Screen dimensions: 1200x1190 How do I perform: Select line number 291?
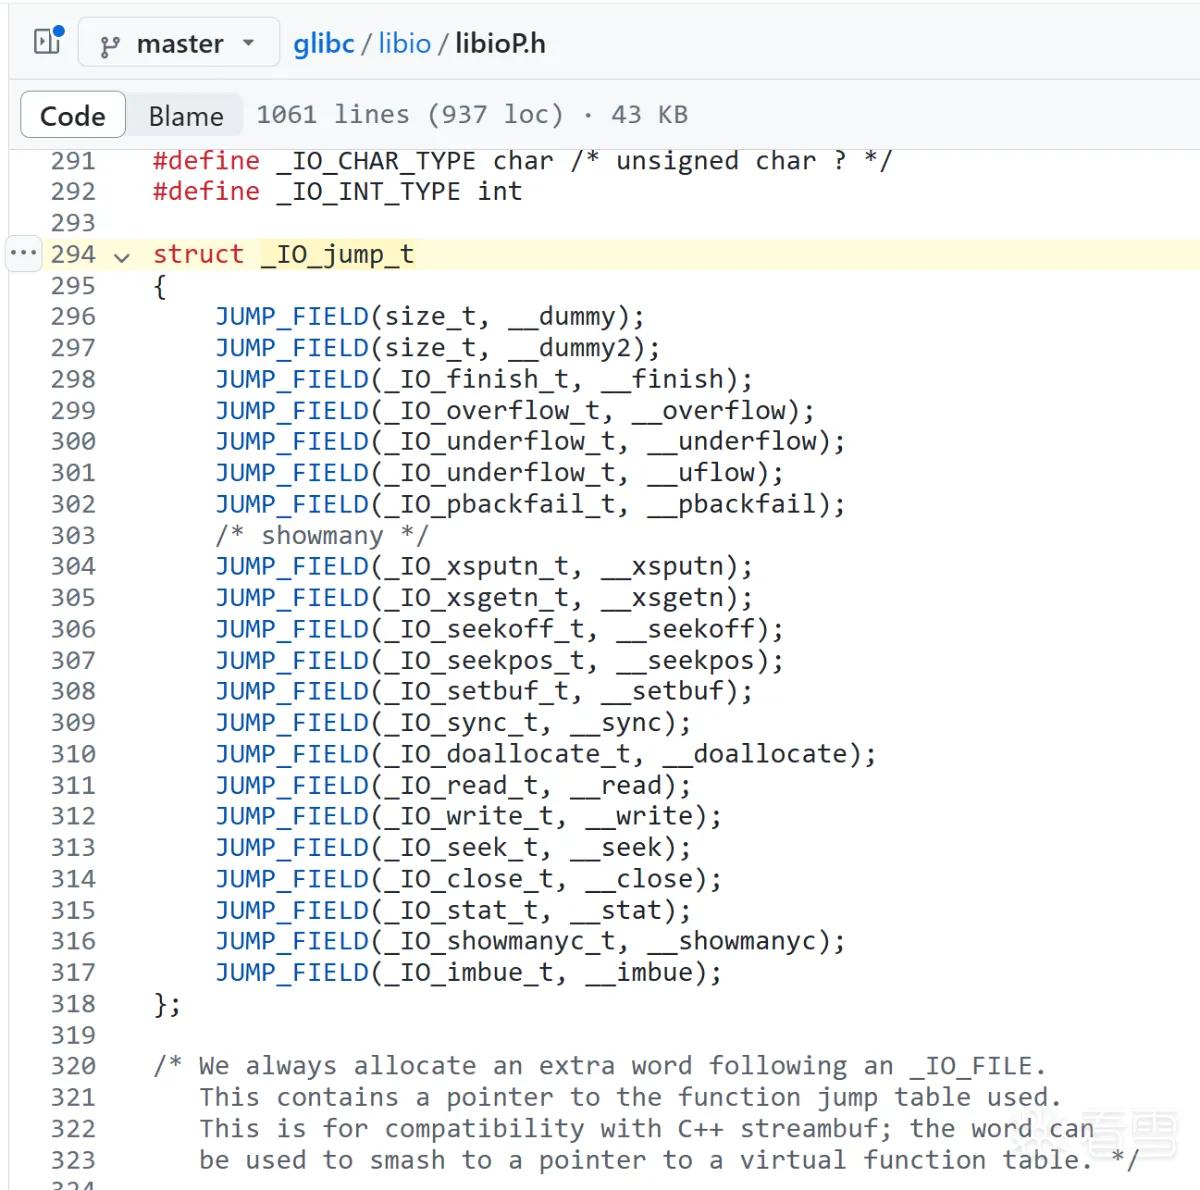pyautogui.click(x=73, y=160)
